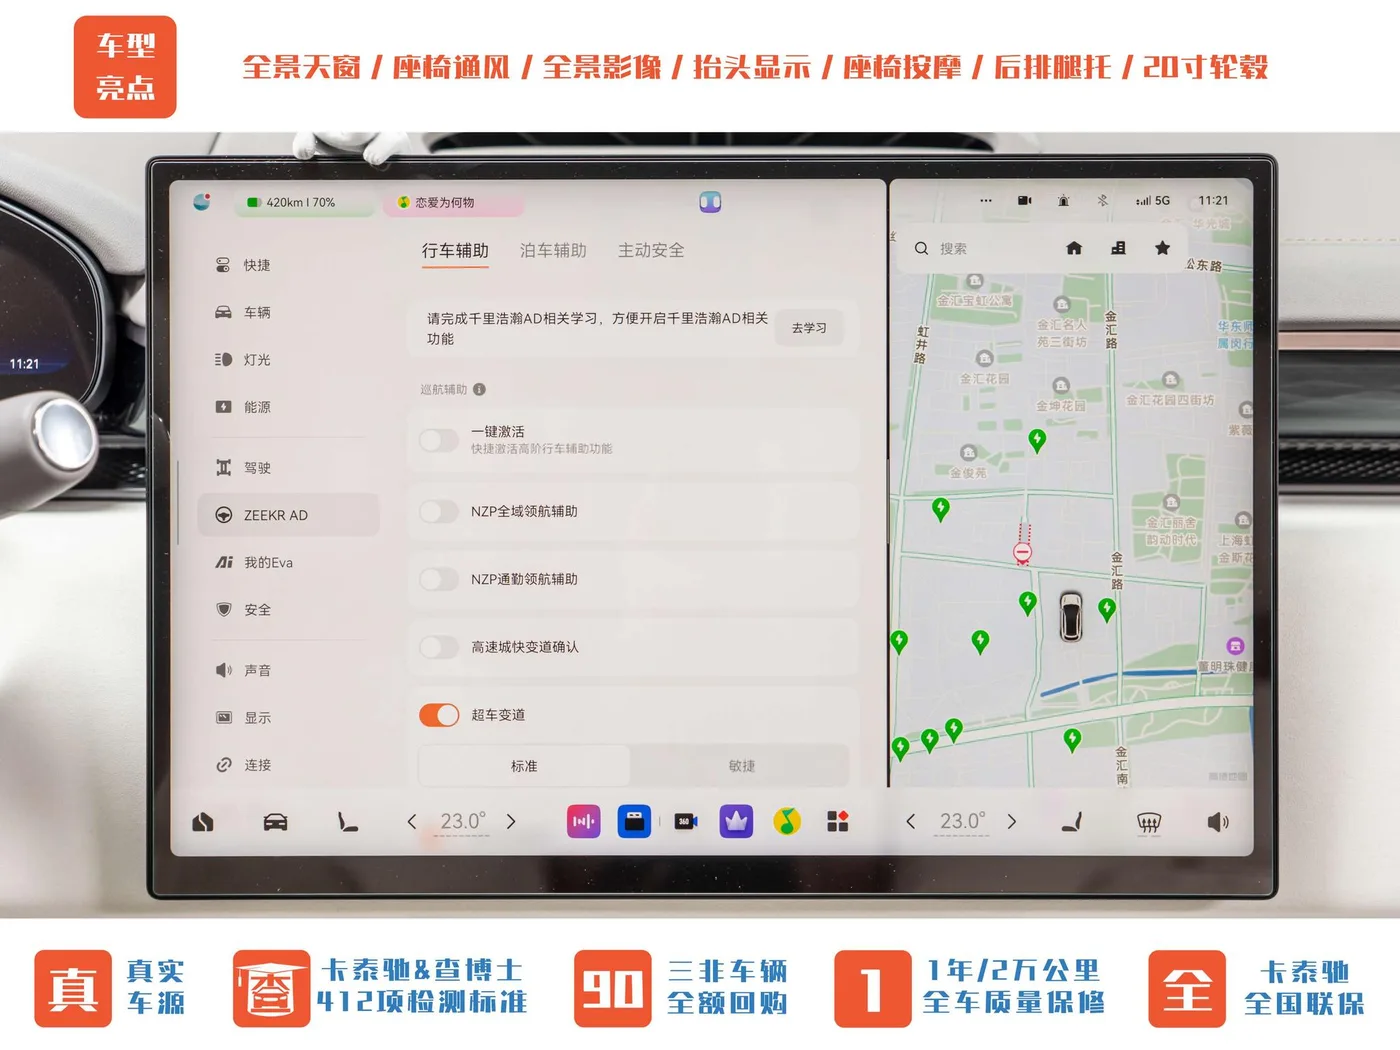The image size is (1400, 1050).
Task: Lower the driver temperature with left arrow
Action: click(412, 822)
